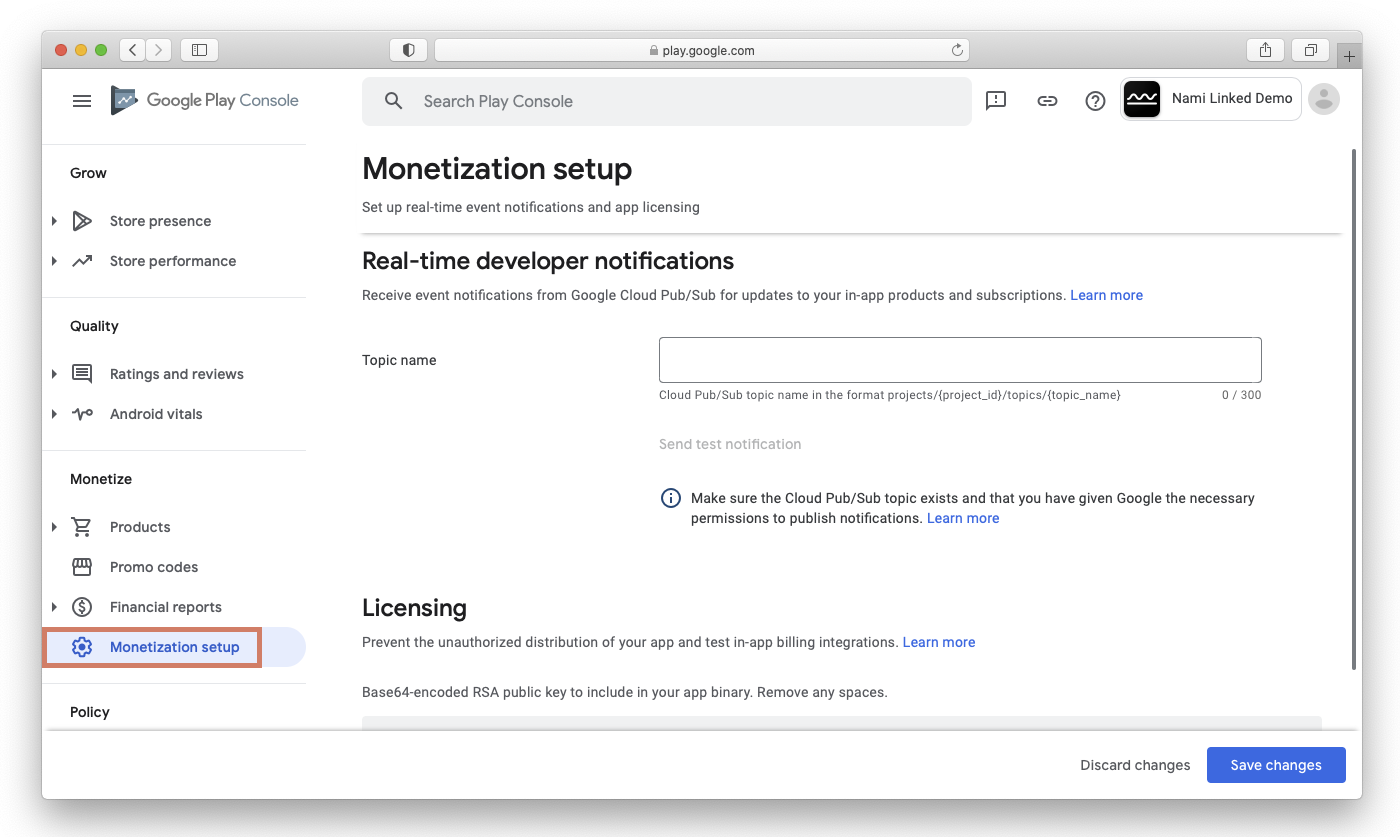The image size is (1400, 837).
Task: Select Android vitals in sidebar
Action: tap(156, 414)
